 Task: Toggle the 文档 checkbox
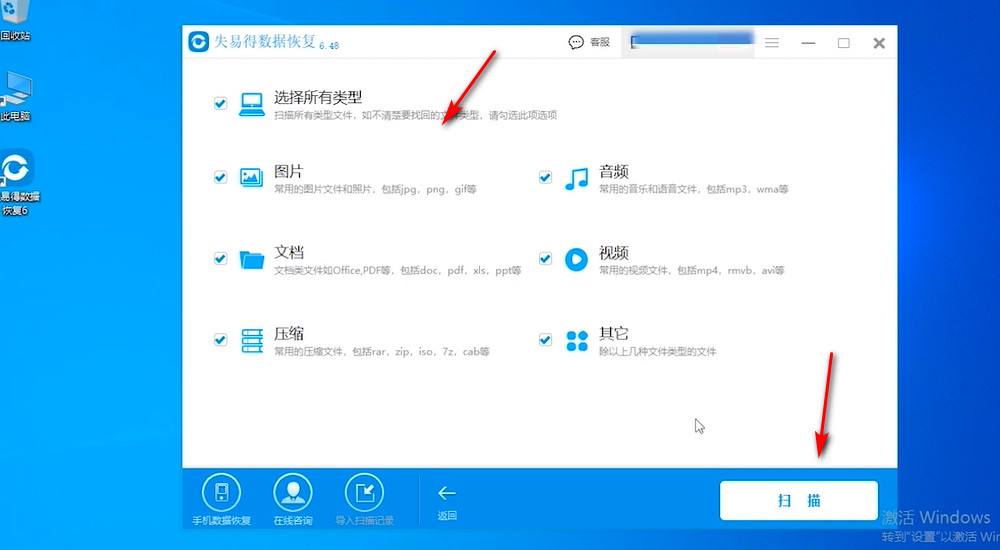(x=220, y=258)
